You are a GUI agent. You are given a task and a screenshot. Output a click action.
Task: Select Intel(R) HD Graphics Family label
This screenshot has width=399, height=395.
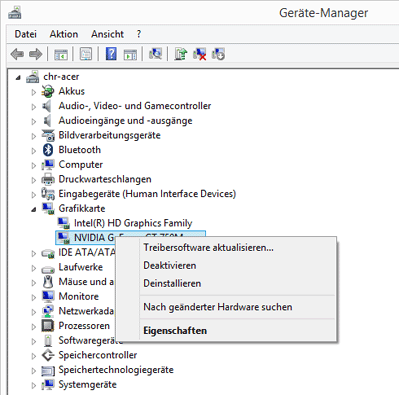click(x=133, y=223)
